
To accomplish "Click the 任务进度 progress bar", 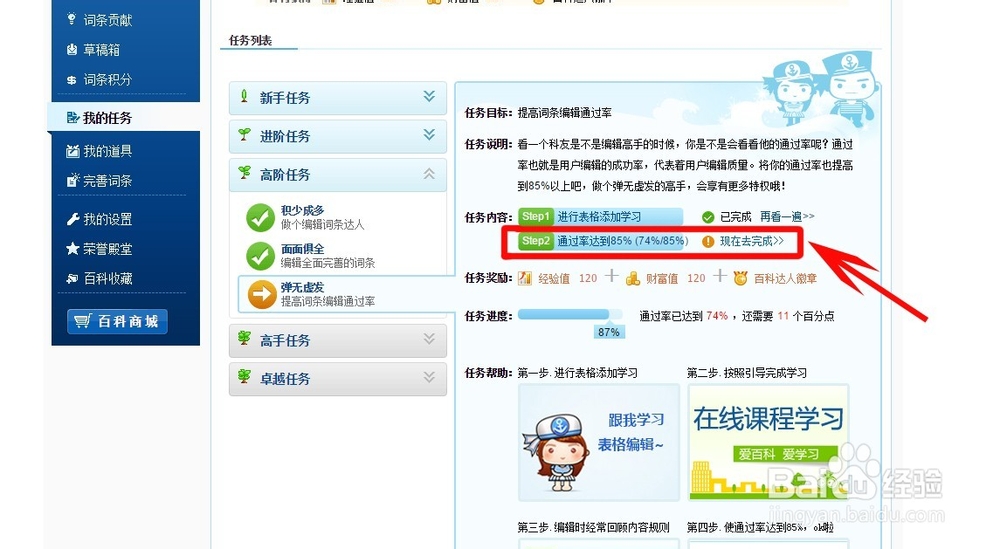I will (x=570, y=314).
